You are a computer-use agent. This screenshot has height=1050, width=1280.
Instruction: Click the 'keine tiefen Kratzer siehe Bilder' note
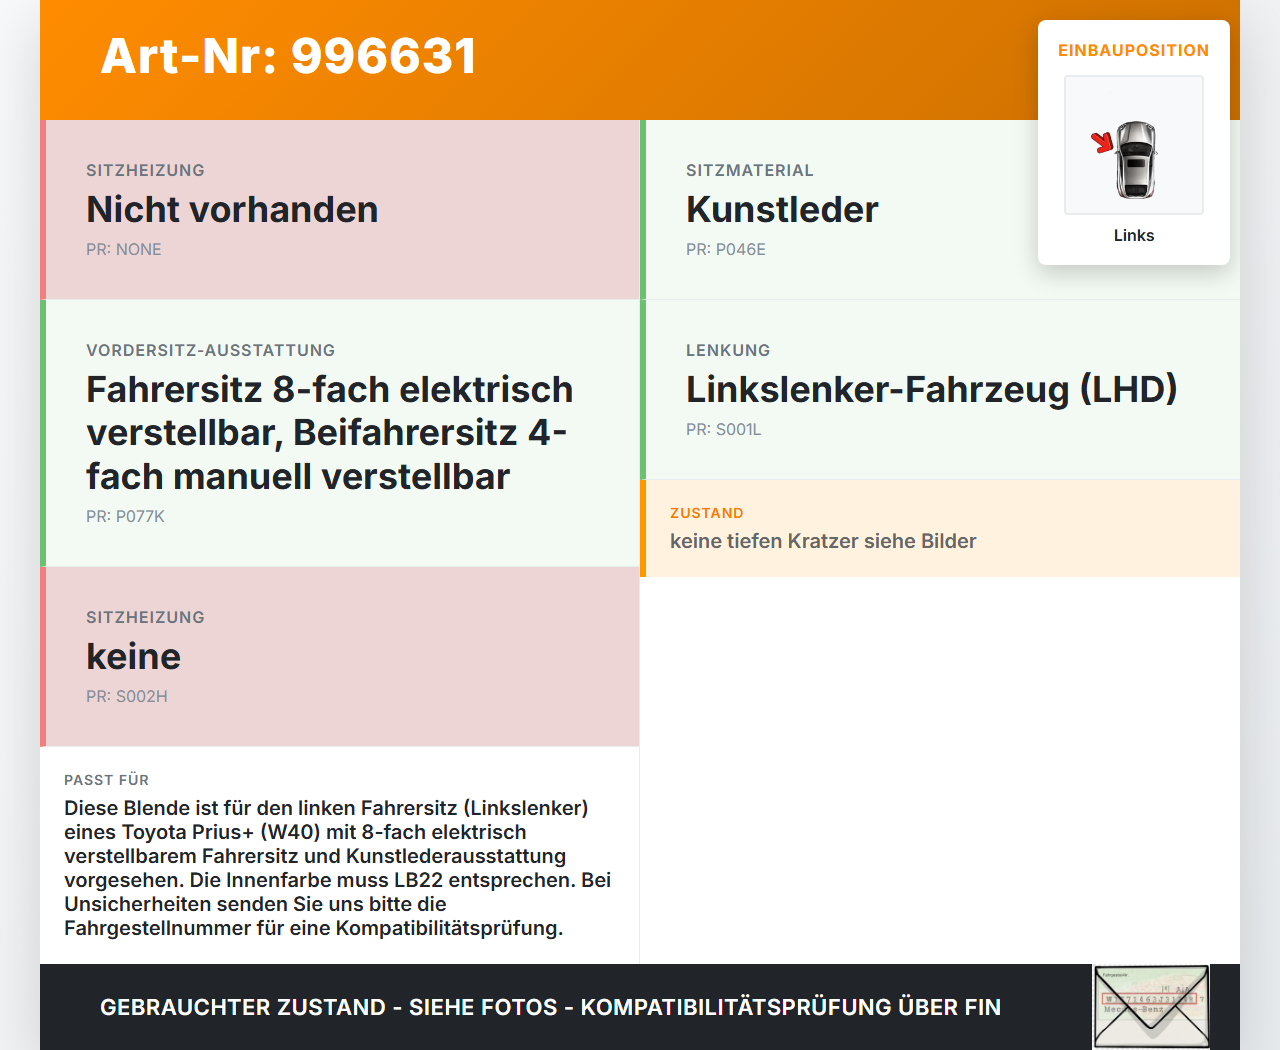click(x=823, y=541)
